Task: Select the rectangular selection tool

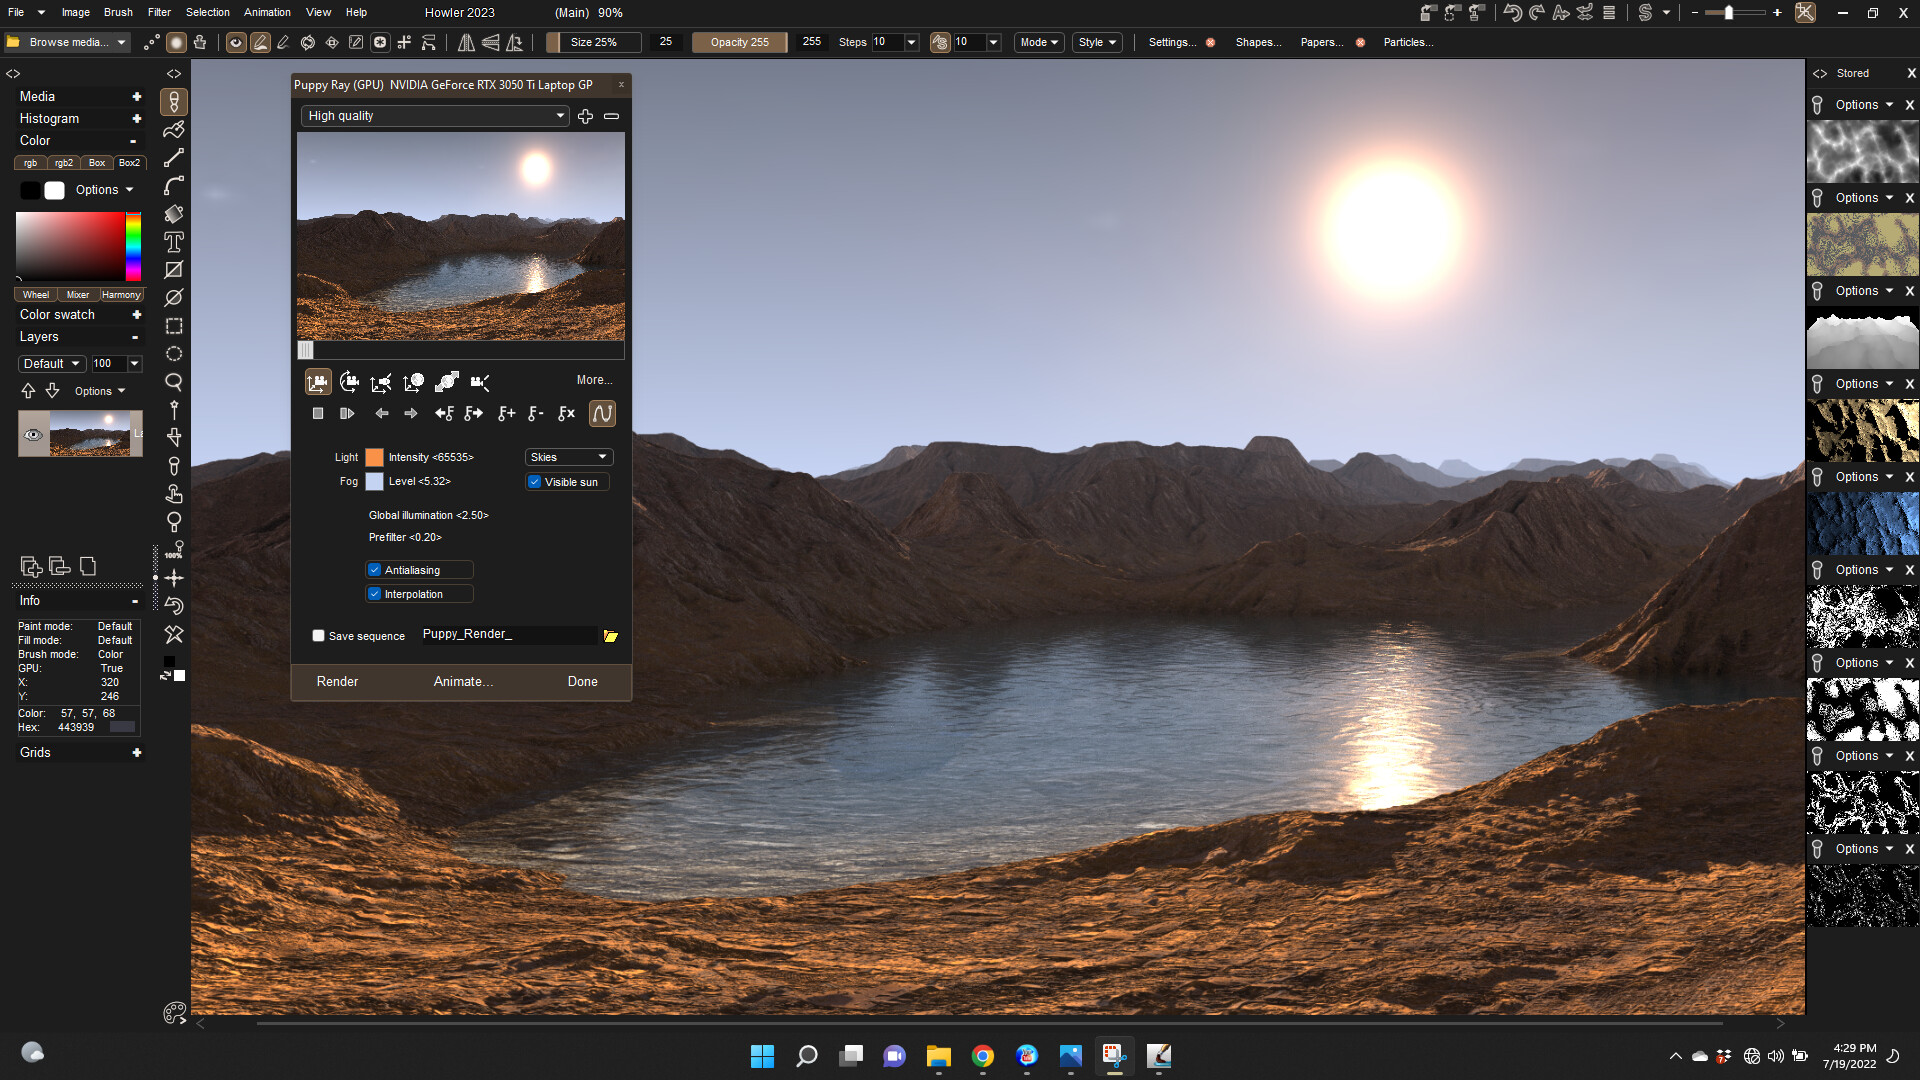Action: click(x=173, y=326)
